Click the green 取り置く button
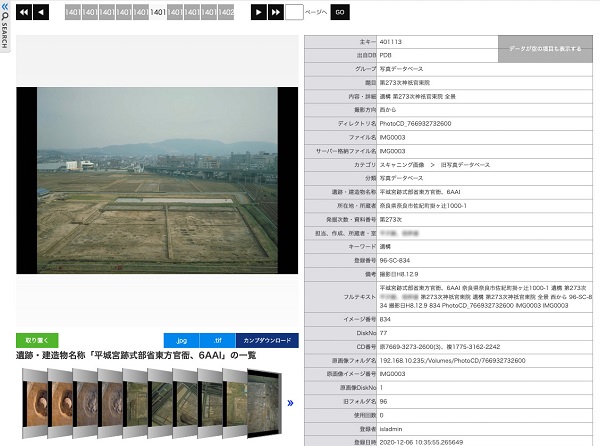The image size is (600, 446). tap(35, 341)
